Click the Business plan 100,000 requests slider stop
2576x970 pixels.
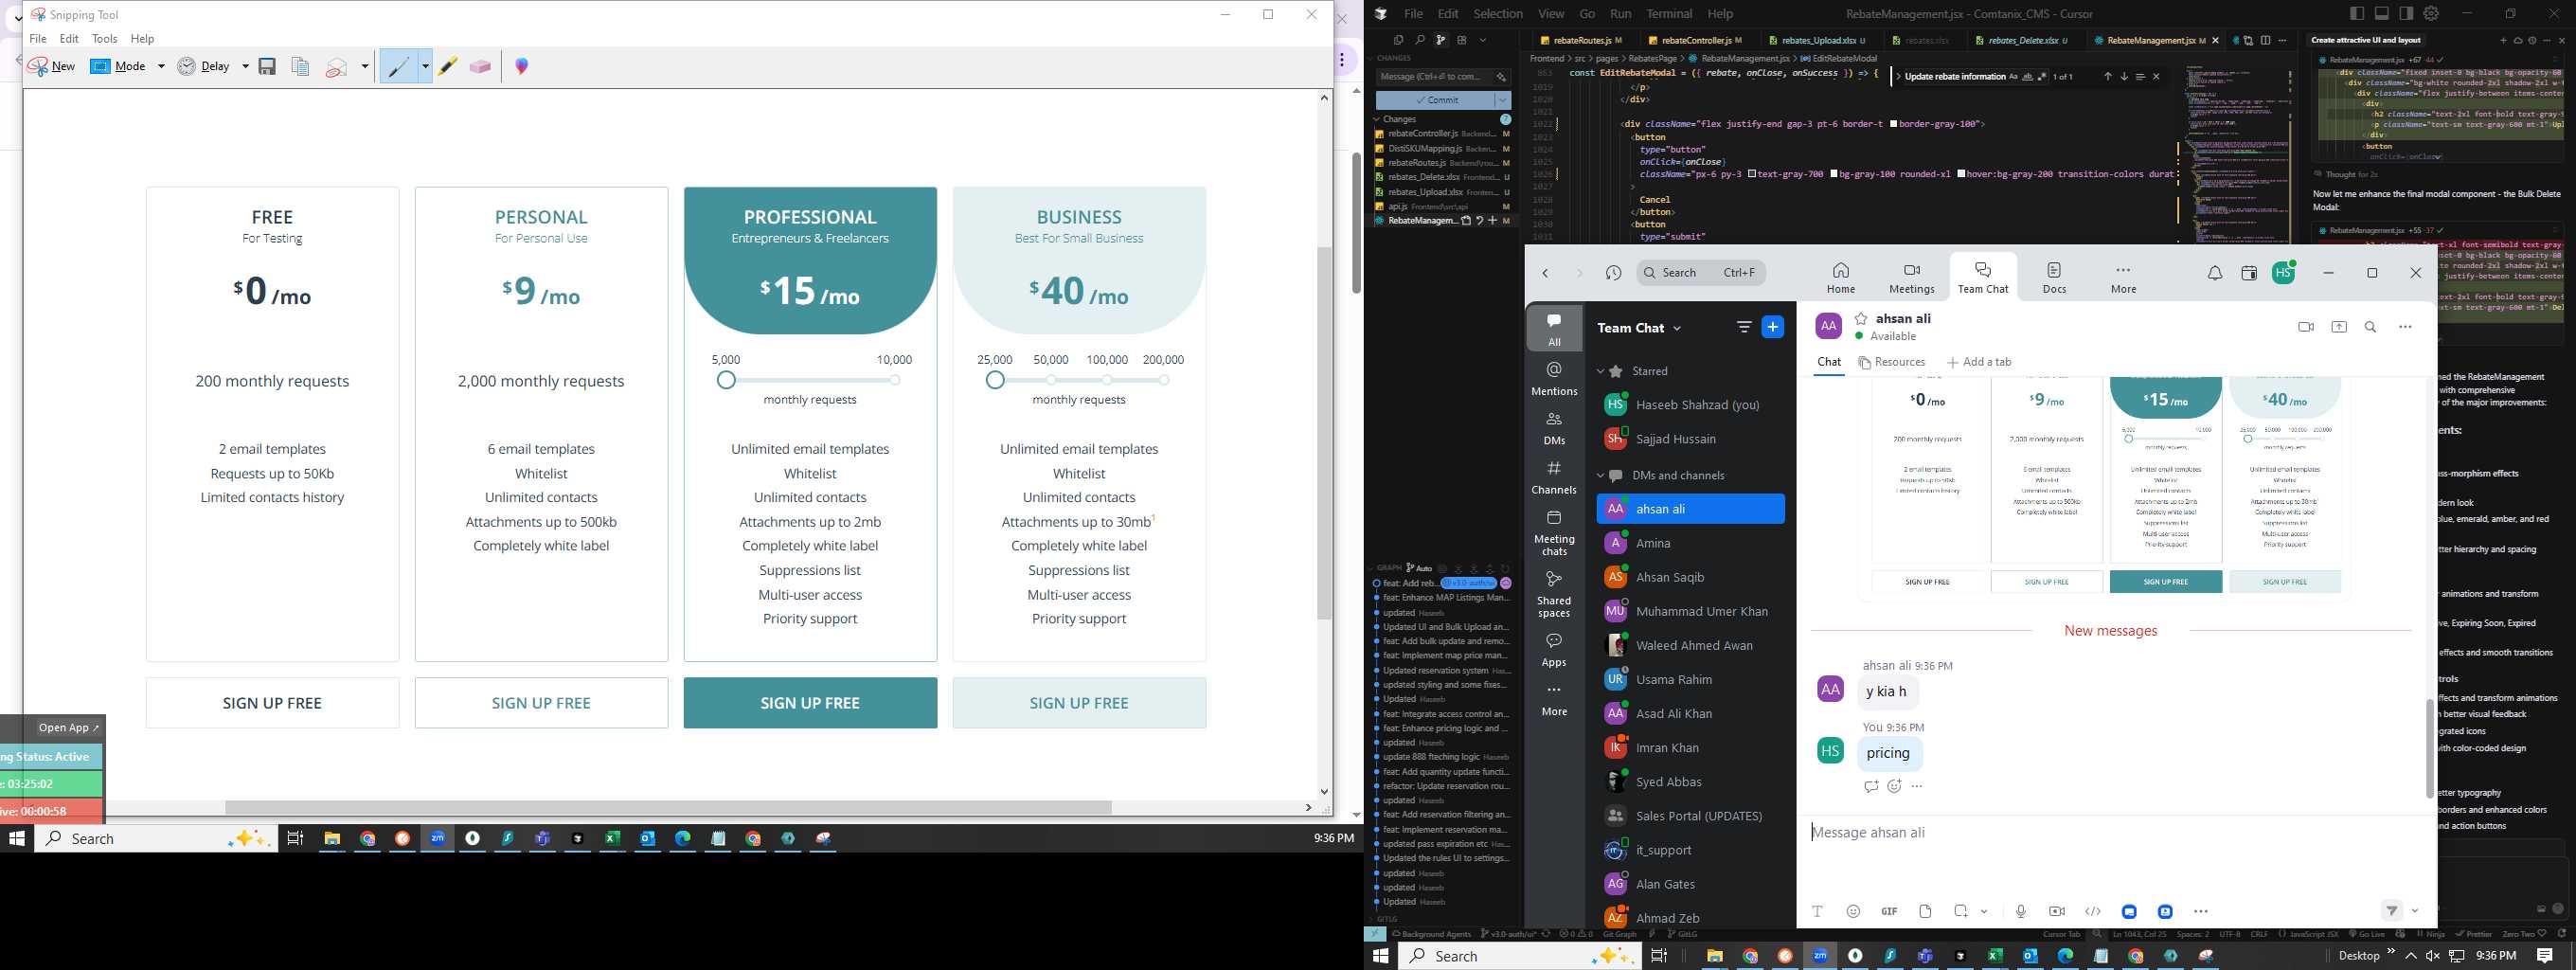[x=1107, y=380]
